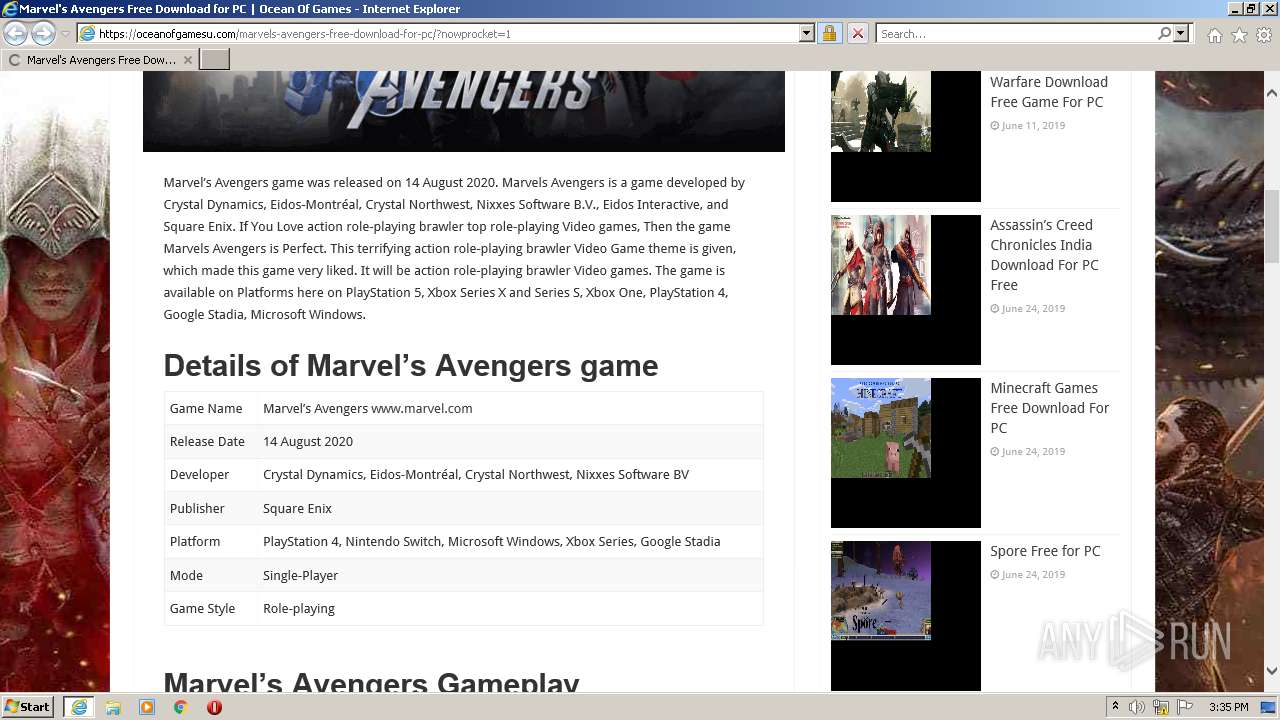Click the scrollbar up arrow
Viewport: 1280px width, 720px height.
click(1271, 93)
